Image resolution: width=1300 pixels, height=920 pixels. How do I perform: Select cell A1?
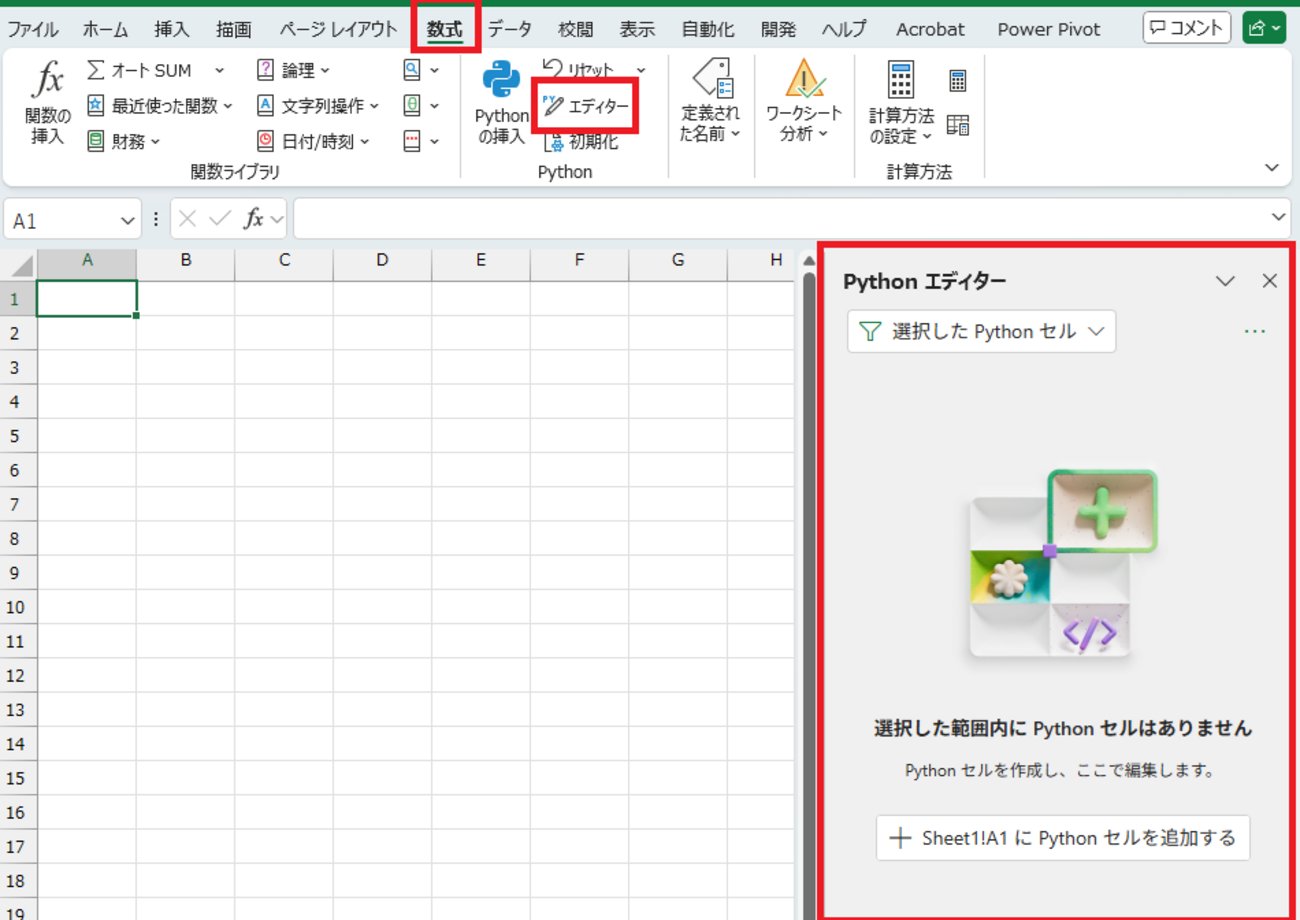click(x=87, y=299)
